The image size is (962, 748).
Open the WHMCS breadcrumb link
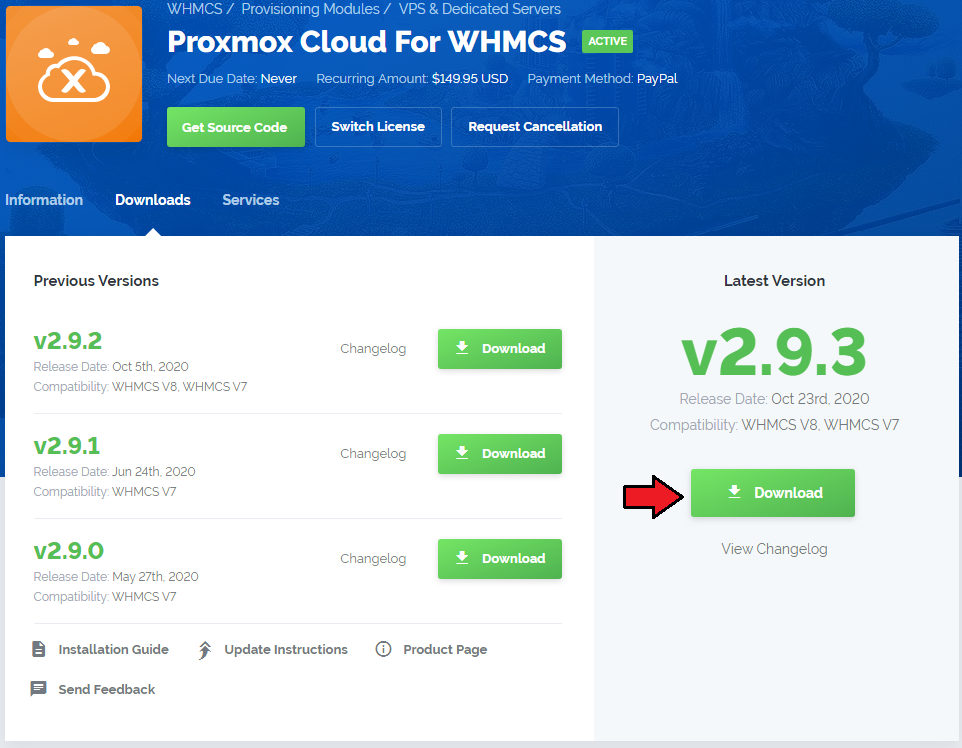pos(194,9)
